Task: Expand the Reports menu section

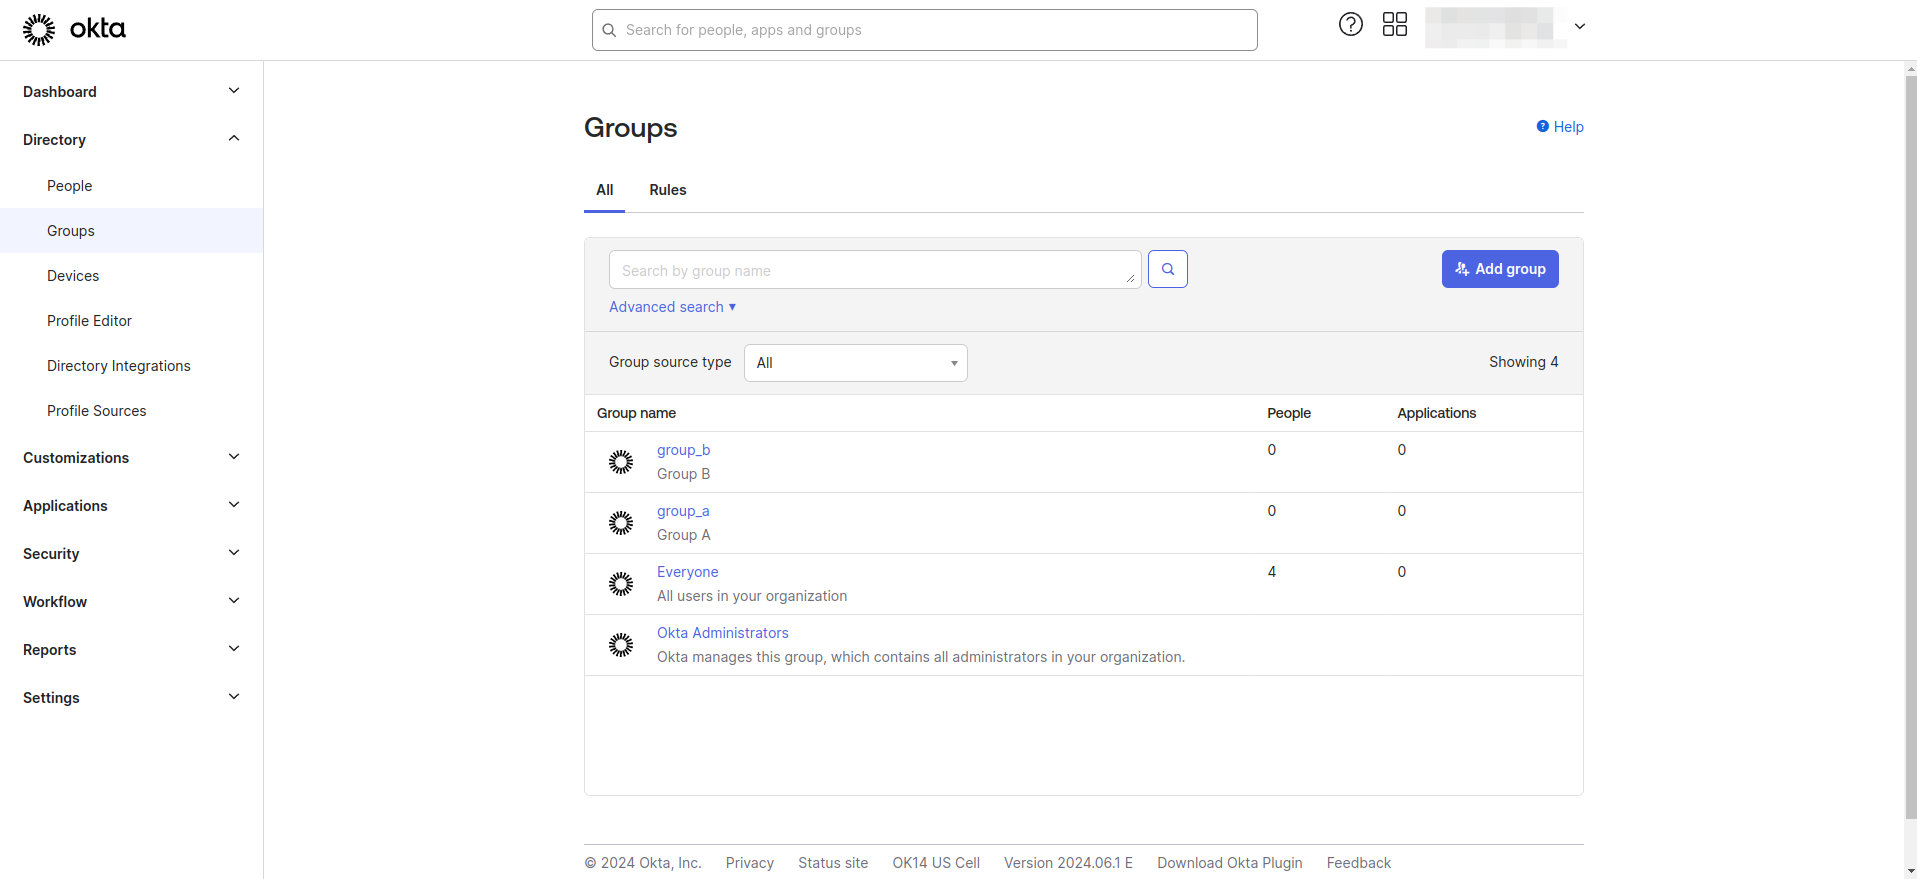Action: 131,649
